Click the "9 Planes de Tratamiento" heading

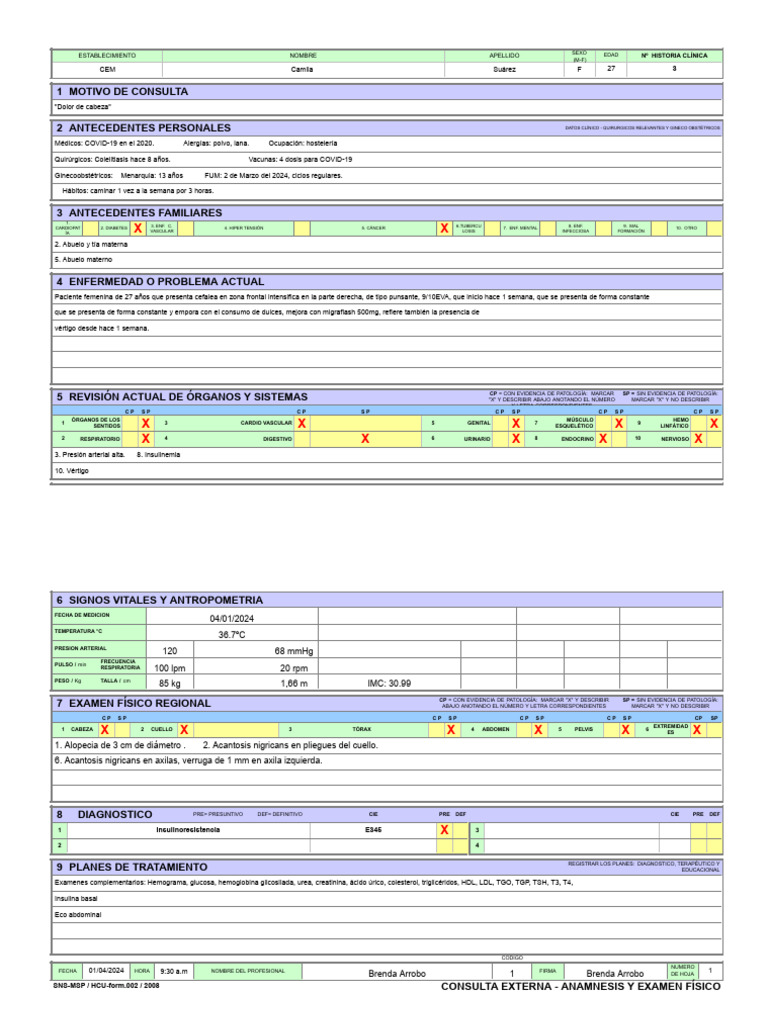click(x=132, y=867)
